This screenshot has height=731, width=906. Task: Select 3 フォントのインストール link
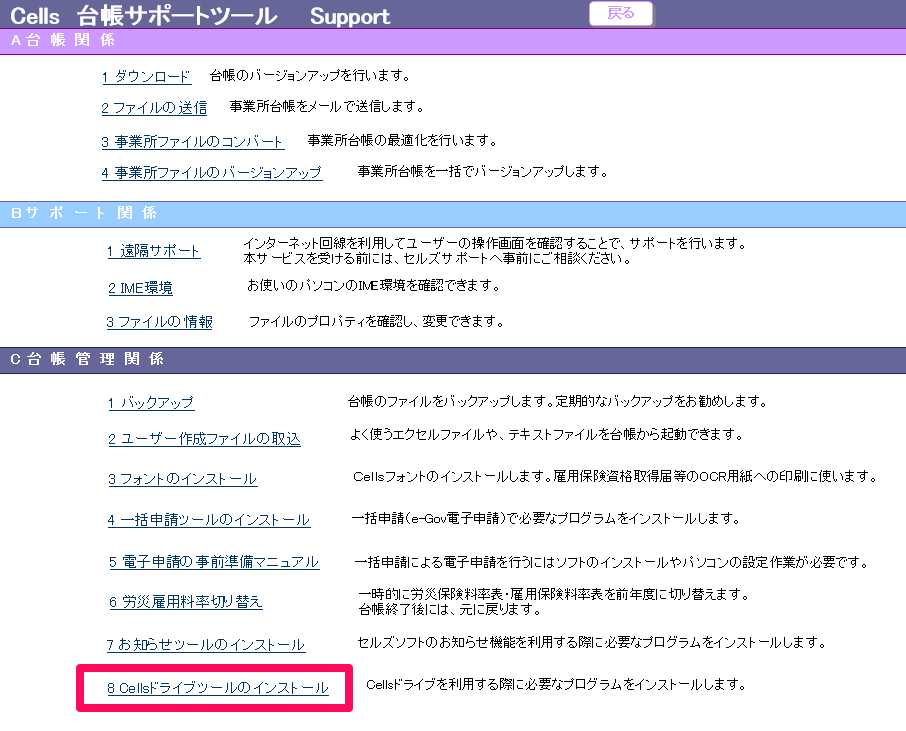(183, 479)
